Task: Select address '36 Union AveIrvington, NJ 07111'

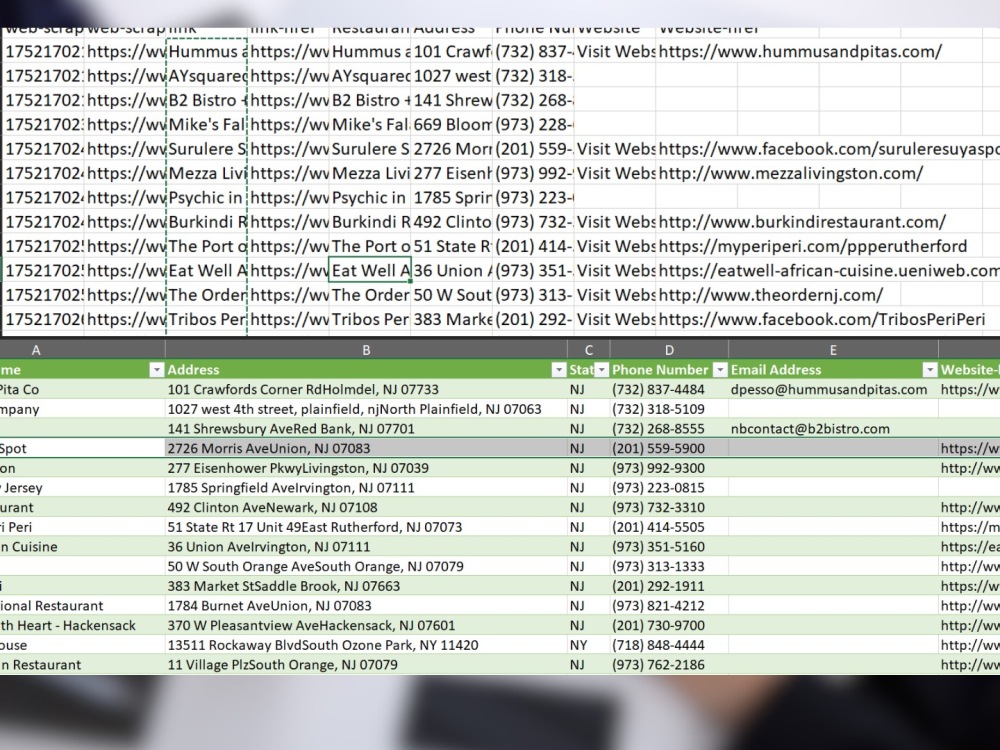Action: pos(366,547)
